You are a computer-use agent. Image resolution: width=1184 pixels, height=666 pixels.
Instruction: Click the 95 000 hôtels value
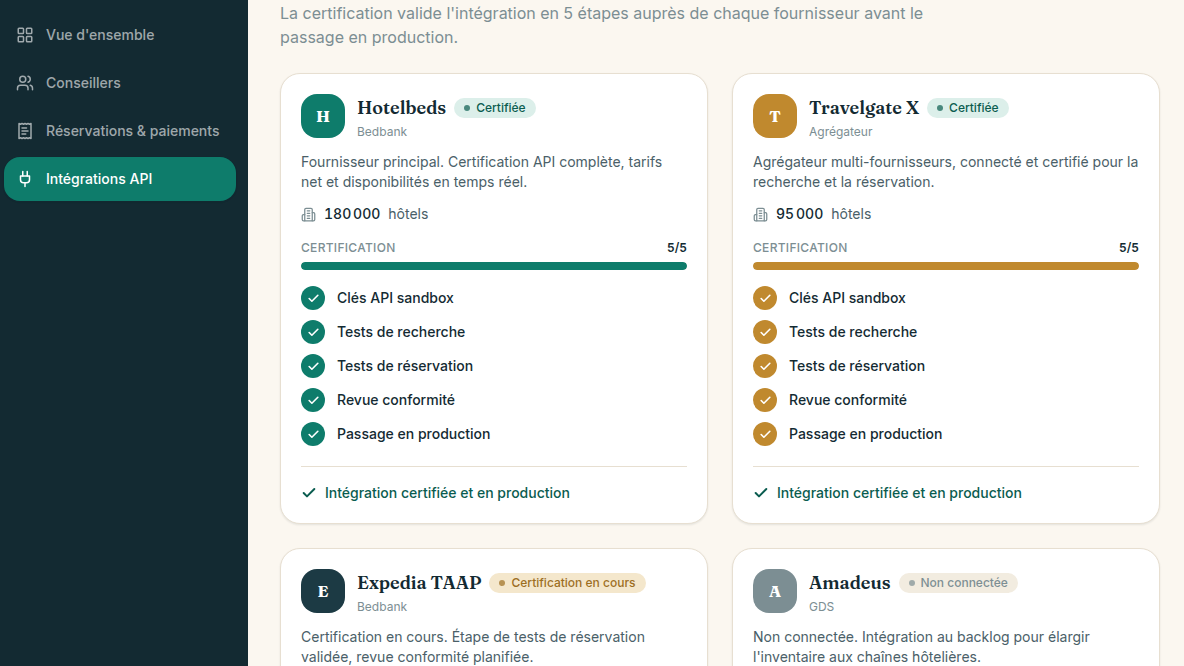click(824, 214)
